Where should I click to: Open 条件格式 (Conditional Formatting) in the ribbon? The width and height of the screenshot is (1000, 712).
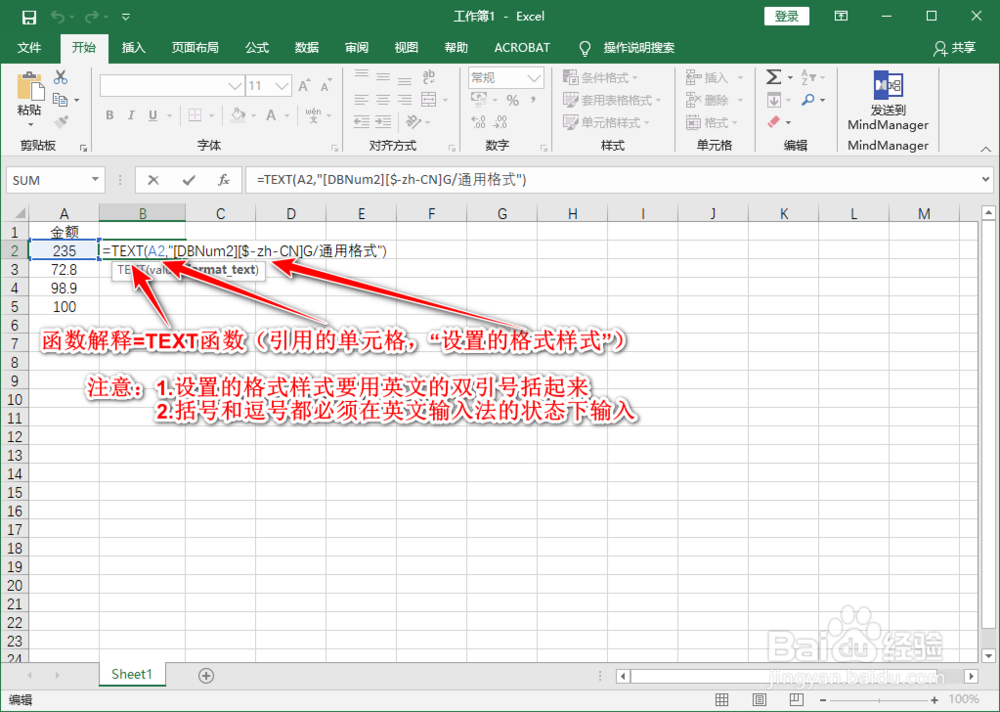[x=596, y=76]
